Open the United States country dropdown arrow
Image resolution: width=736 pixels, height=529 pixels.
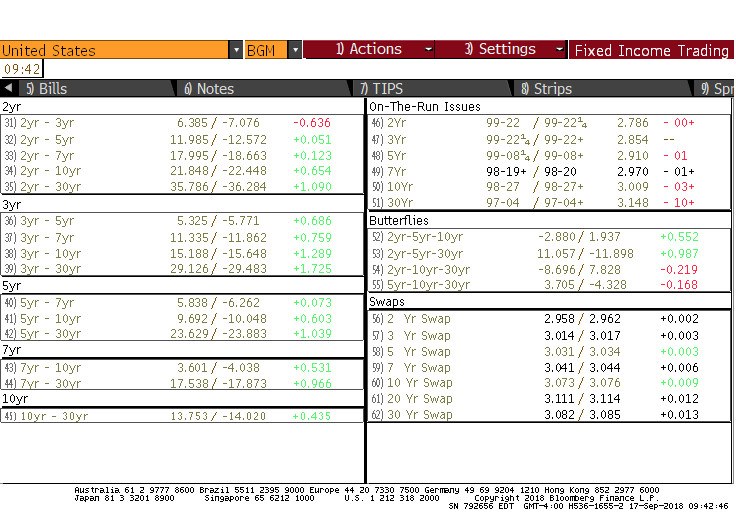click(236, 50)
